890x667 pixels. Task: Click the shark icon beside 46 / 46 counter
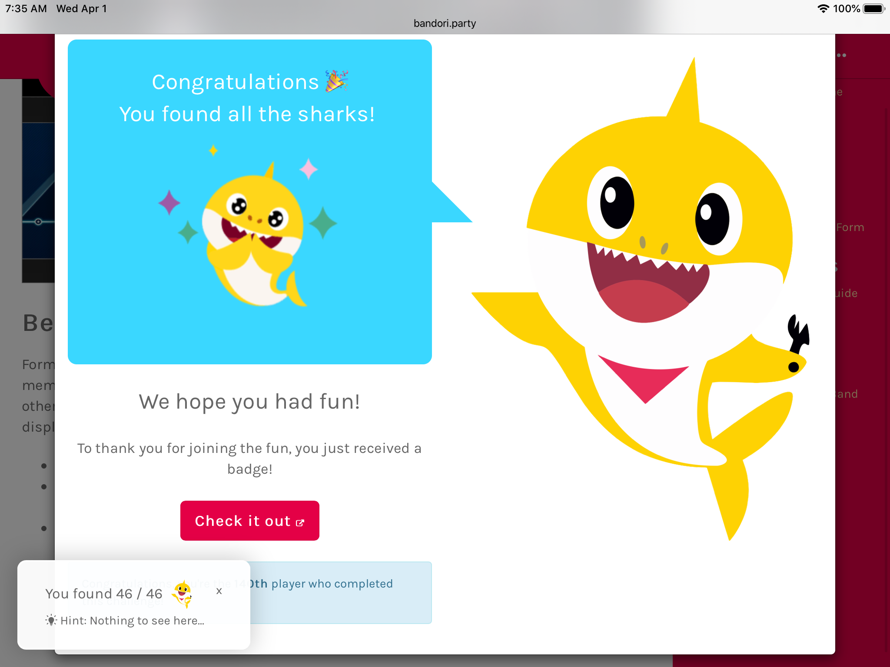(181, 592)
